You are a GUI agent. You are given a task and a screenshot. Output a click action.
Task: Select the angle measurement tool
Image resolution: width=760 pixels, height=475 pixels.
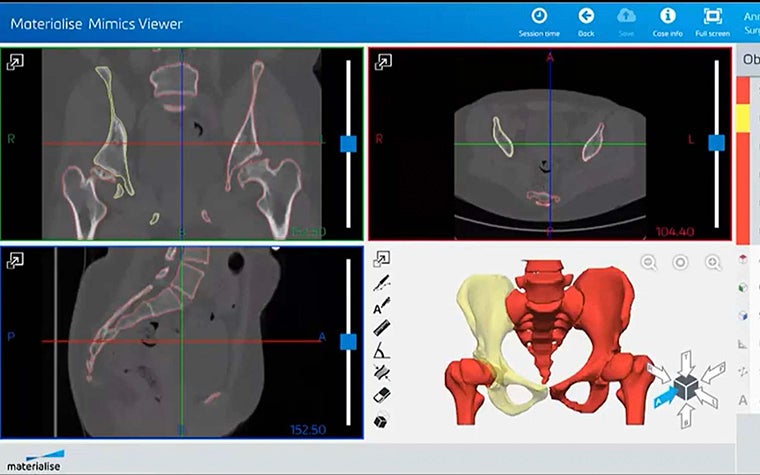click(381, 350)
